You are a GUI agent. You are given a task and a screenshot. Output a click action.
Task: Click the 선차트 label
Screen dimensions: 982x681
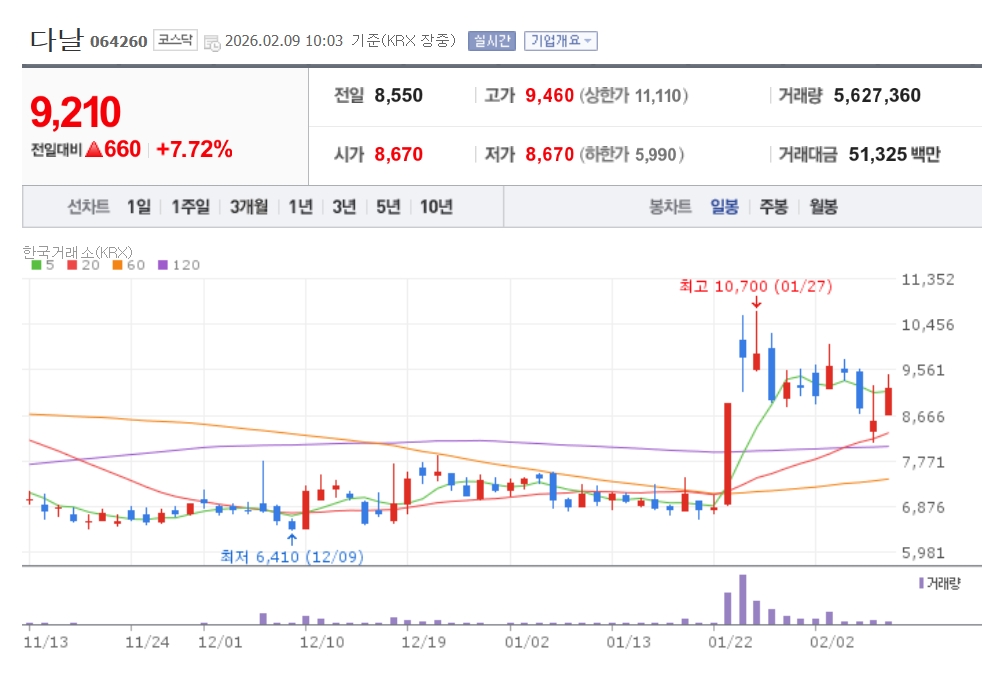pyautogui.click(x=88, y=206)
